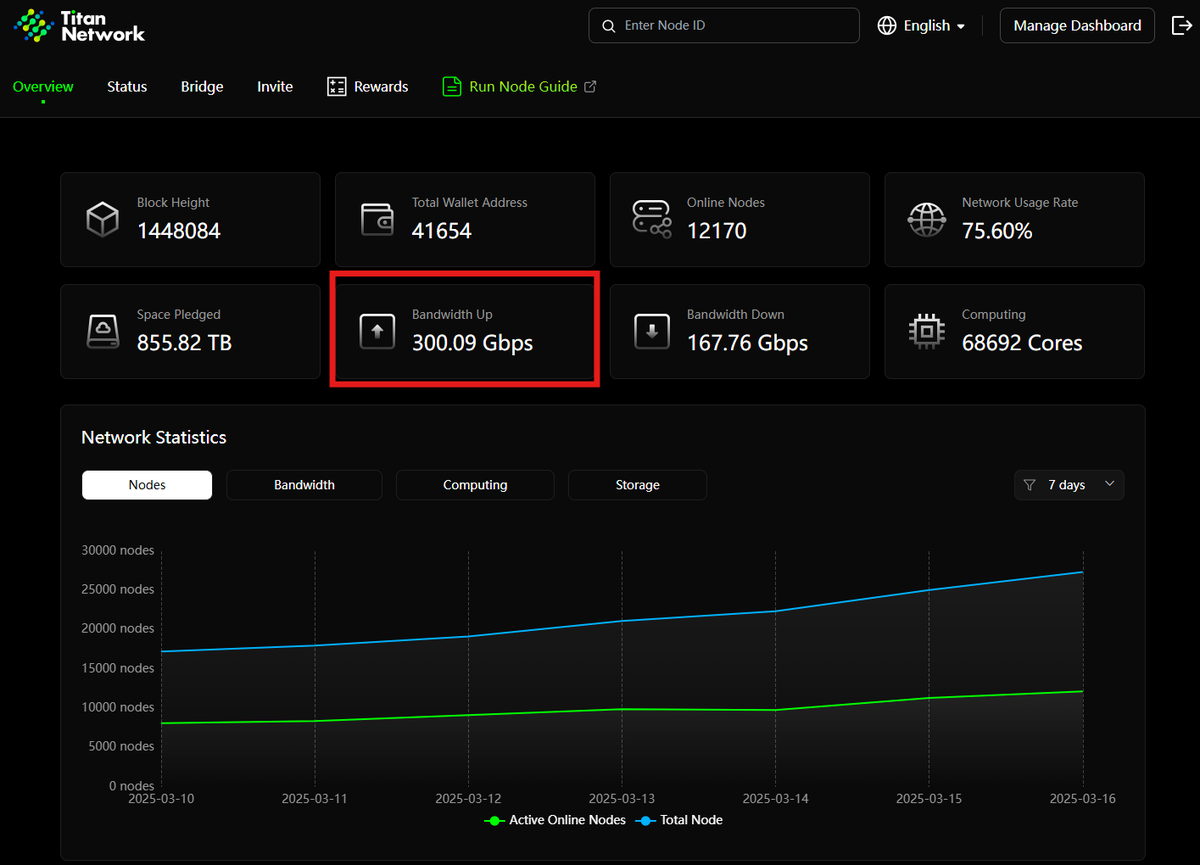1200x865 pixels.
Task: Open the Run Node Guide link
Action: click(520, 87)
